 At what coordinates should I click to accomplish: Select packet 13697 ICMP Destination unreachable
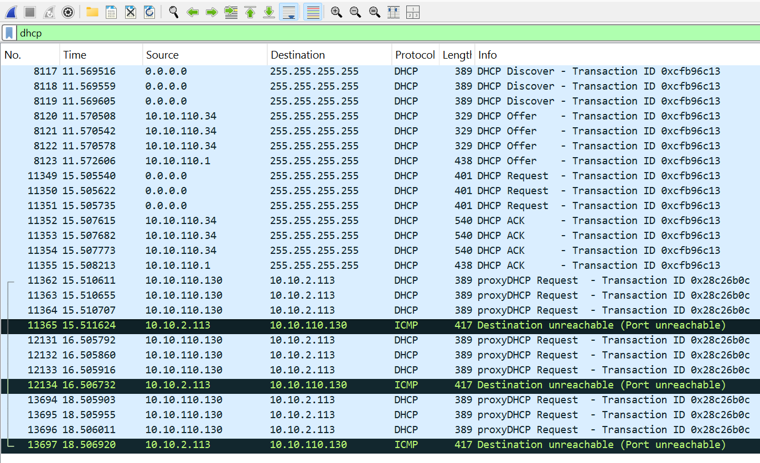[380, 445]
